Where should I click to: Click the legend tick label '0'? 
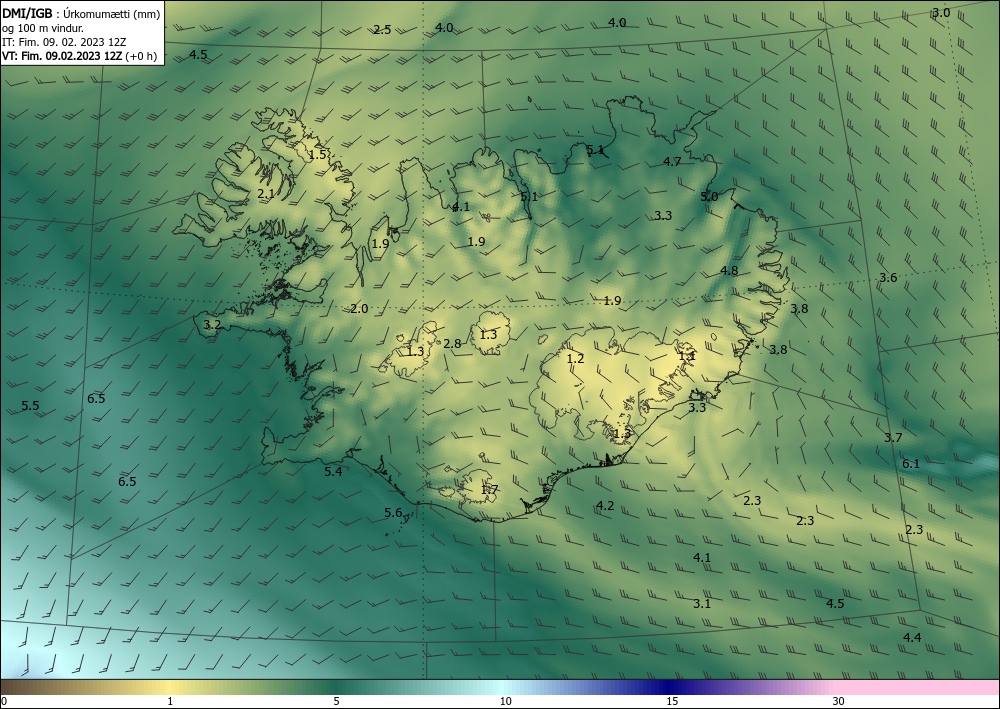point(4,702)
